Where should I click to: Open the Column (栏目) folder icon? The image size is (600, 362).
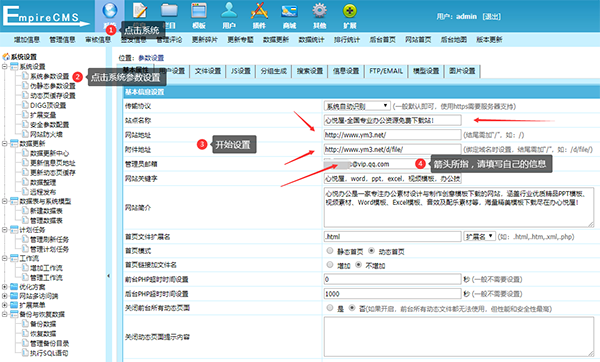pos(169,11)
